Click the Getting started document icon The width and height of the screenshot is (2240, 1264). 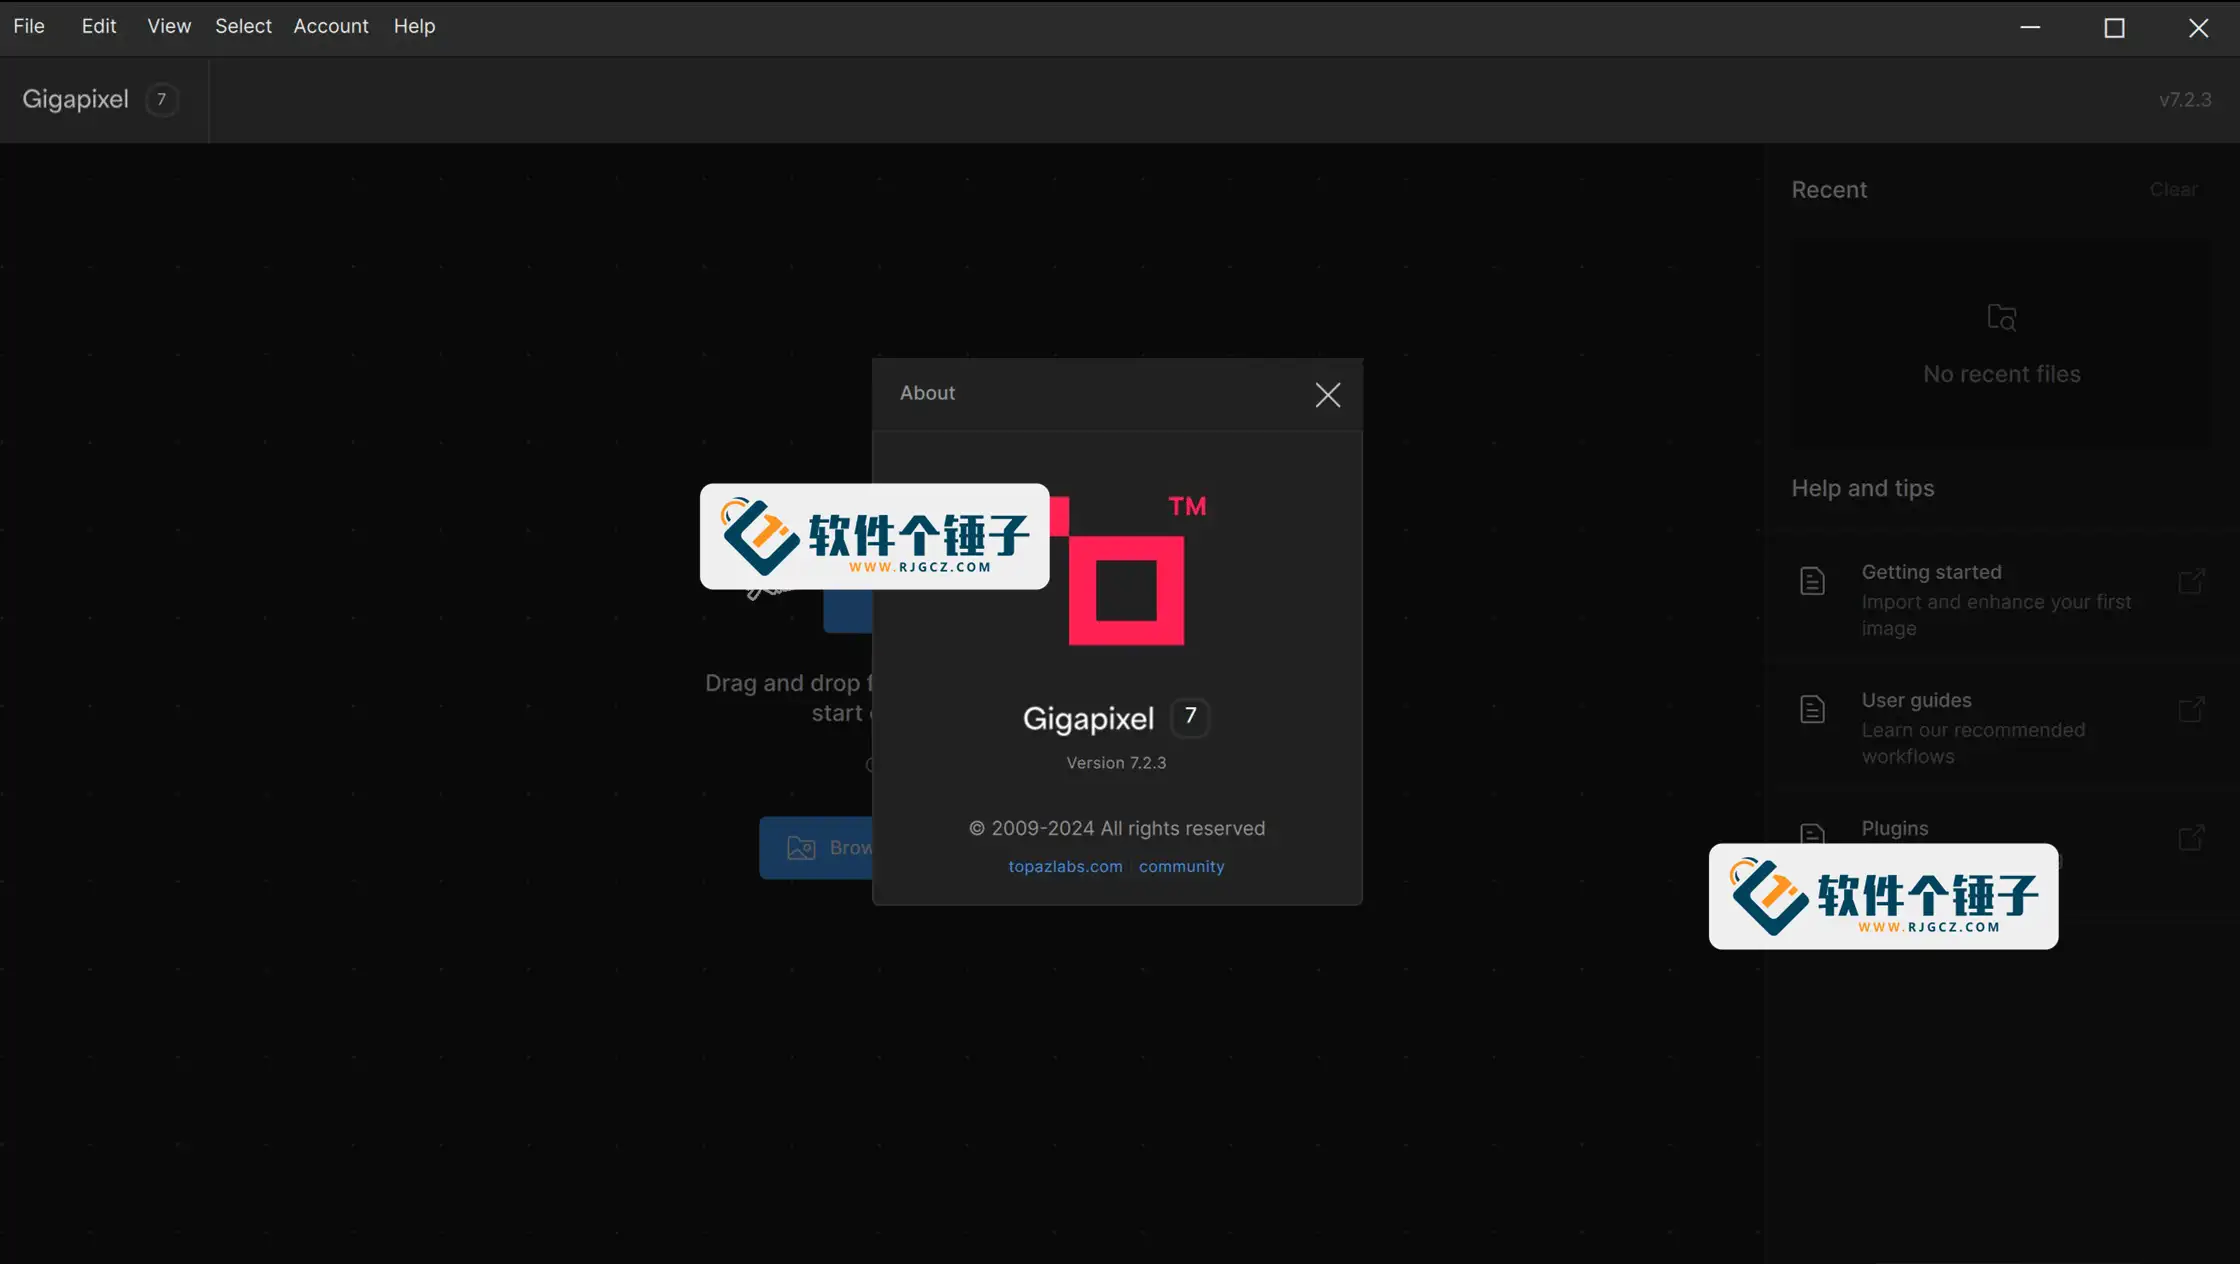click(1812, 581)
